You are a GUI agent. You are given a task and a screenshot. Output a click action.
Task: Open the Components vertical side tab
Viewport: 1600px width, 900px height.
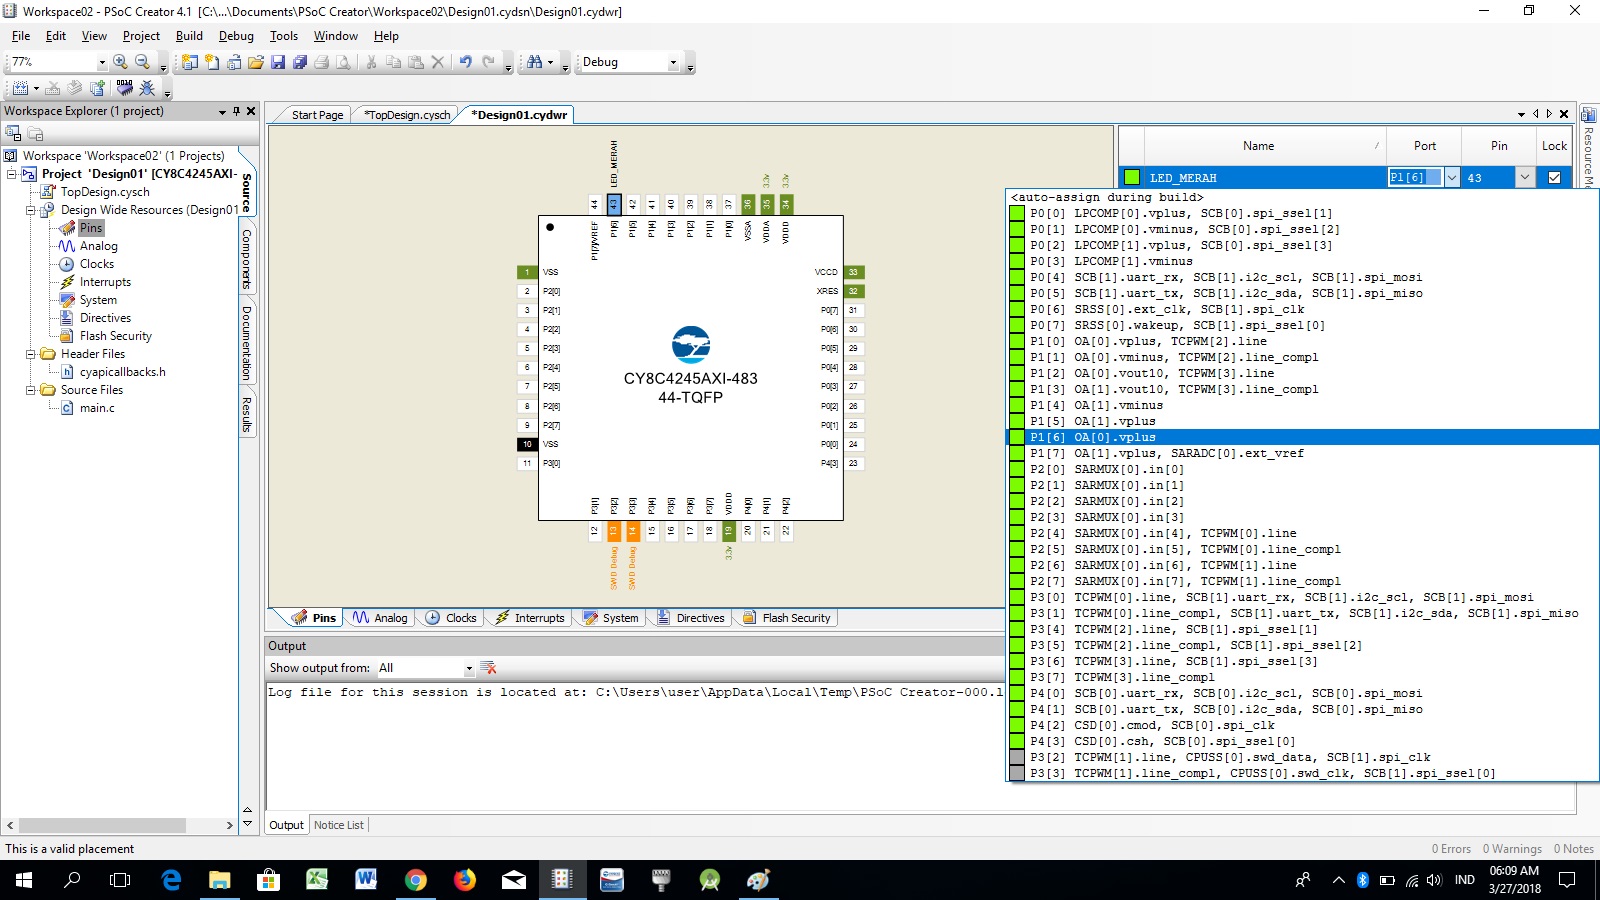pos(247,259)
